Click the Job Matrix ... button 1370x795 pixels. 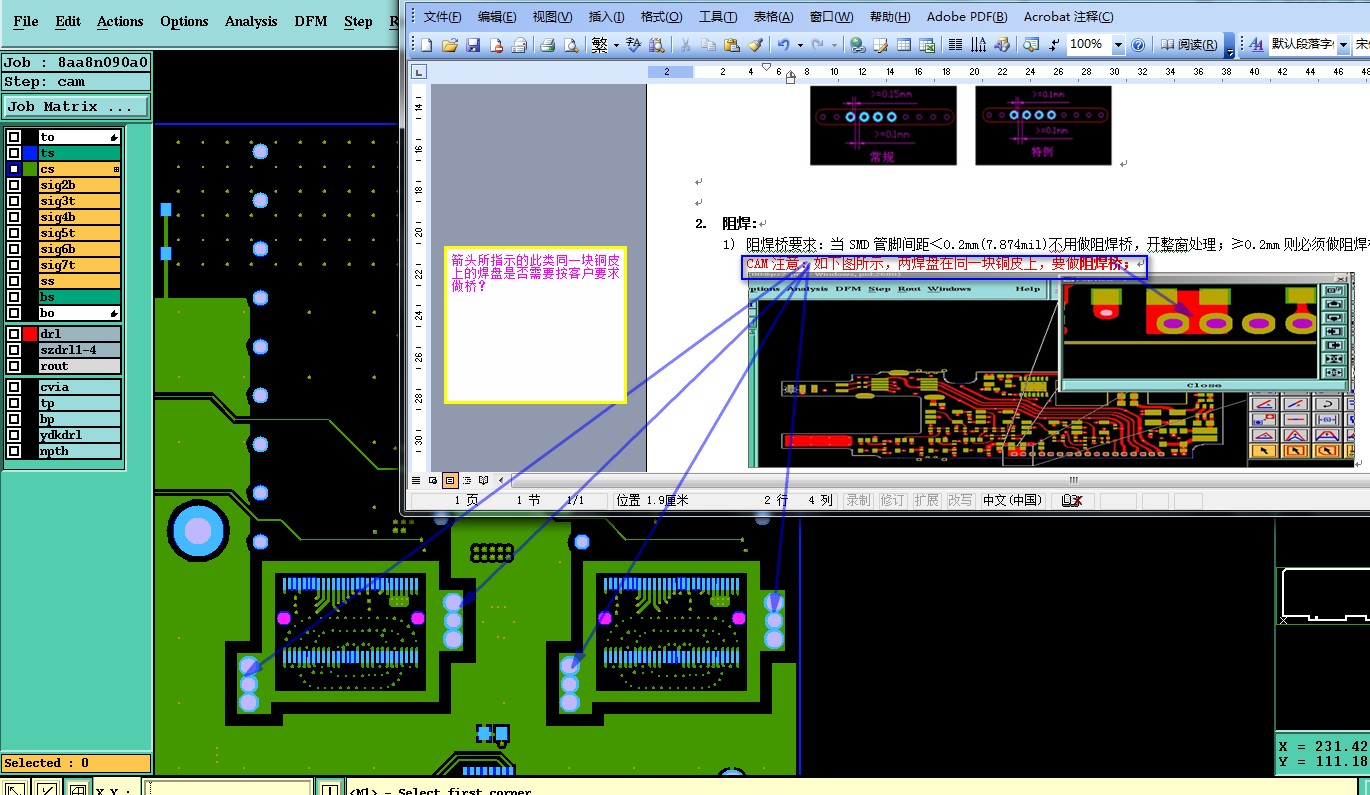point(76,106)
